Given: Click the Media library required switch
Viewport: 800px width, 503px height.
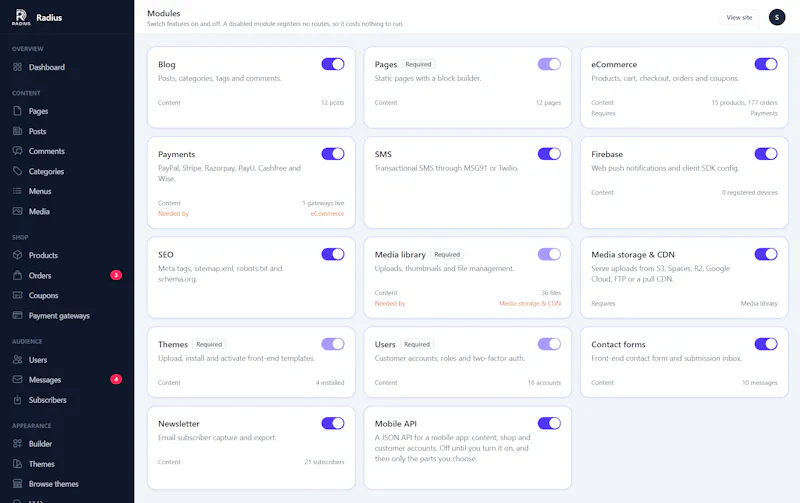Looking at the screenshot, I should [549, 255].
